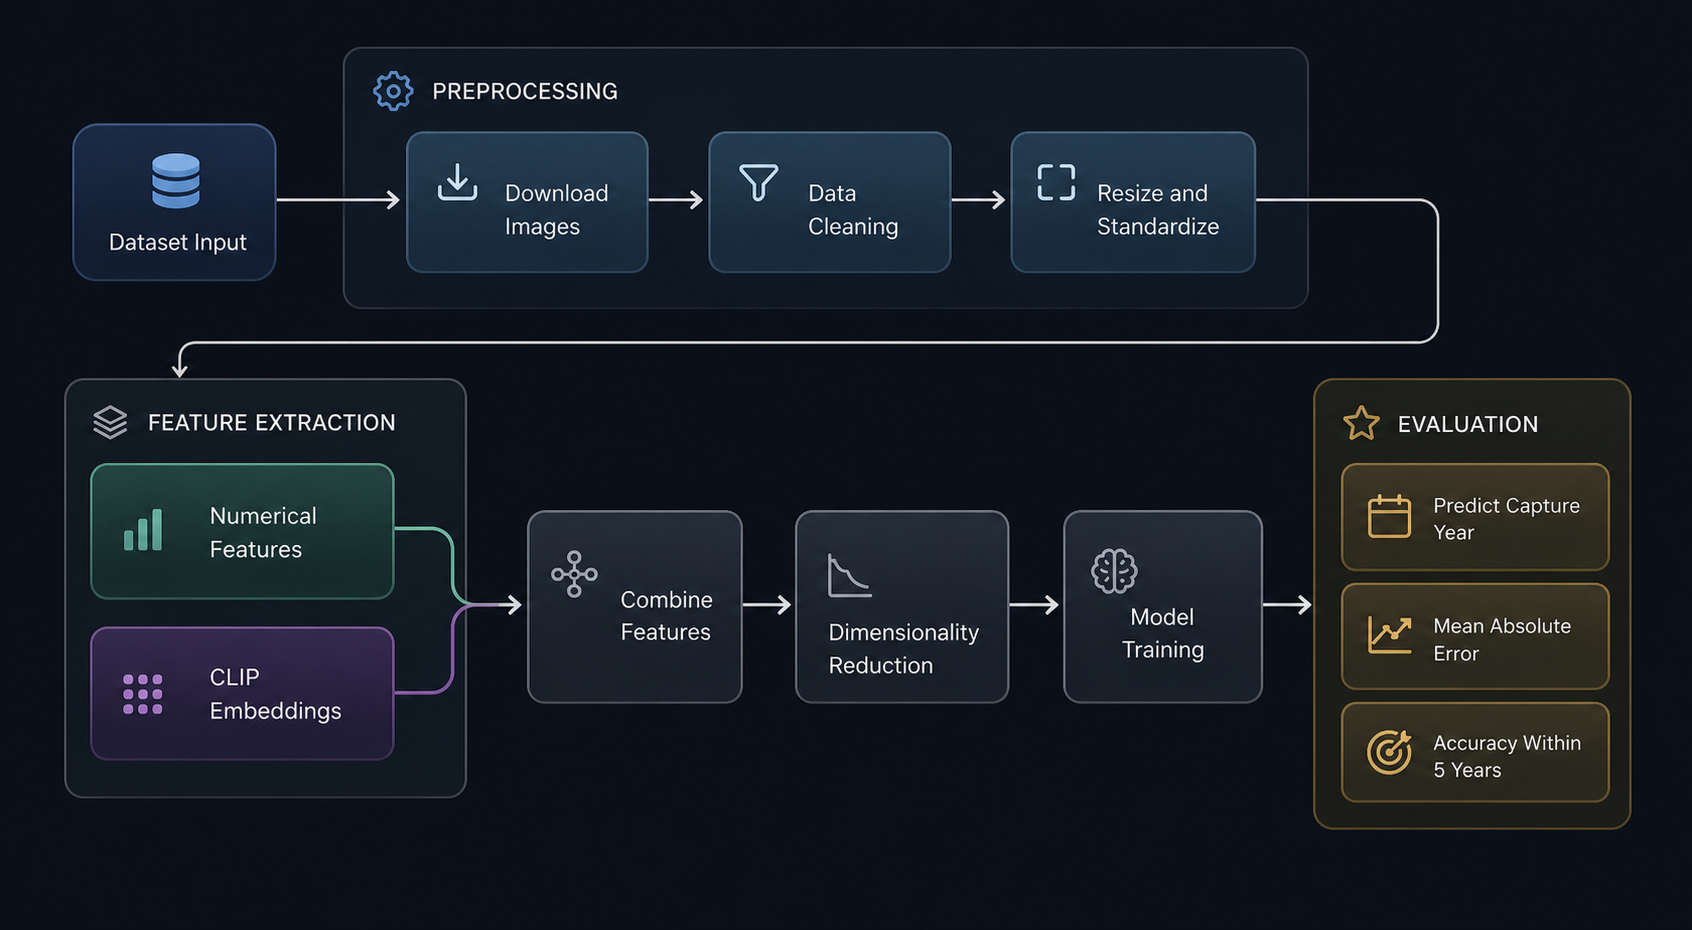The image size is (1692, 930).
Task: Select the Numerical Features label
Action: coord(263,532)
